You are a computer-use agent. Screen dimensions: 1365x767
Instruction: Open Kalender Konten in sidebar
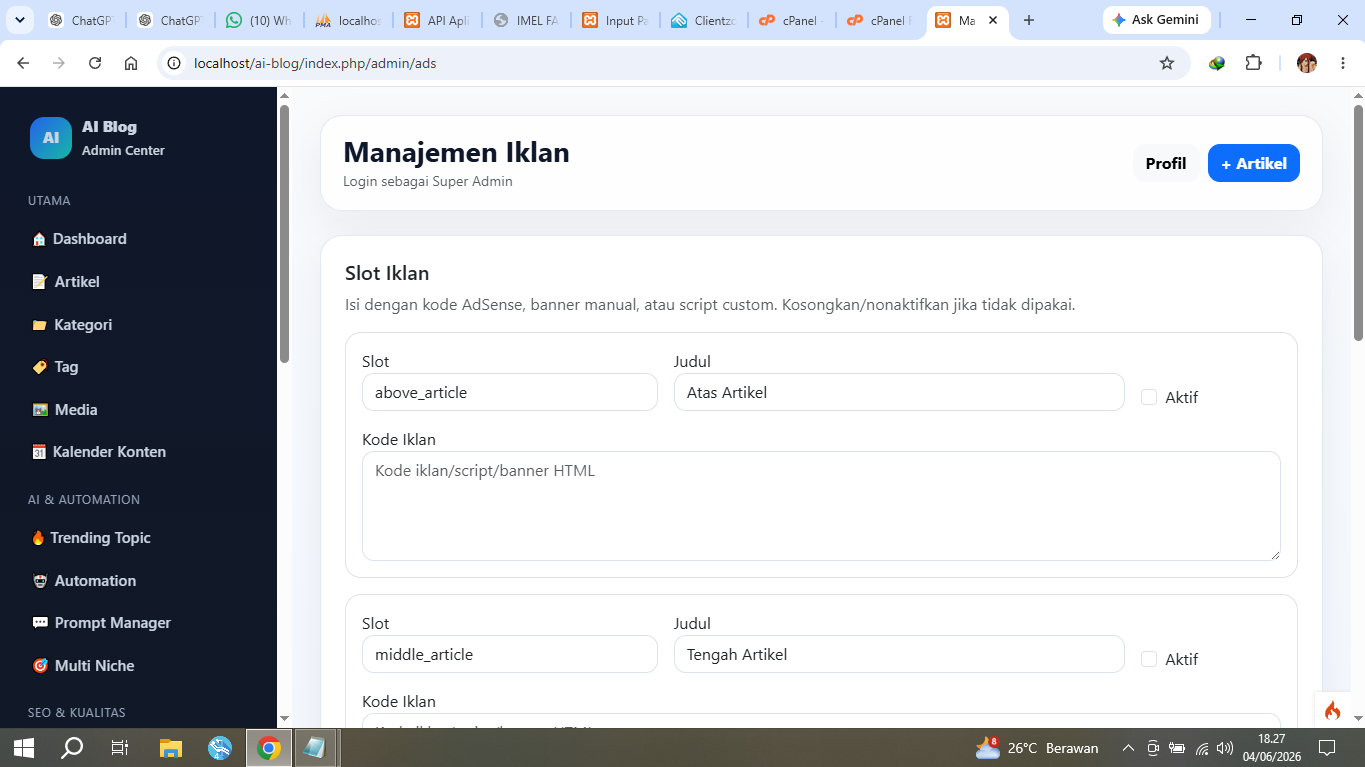pos(99,452)
